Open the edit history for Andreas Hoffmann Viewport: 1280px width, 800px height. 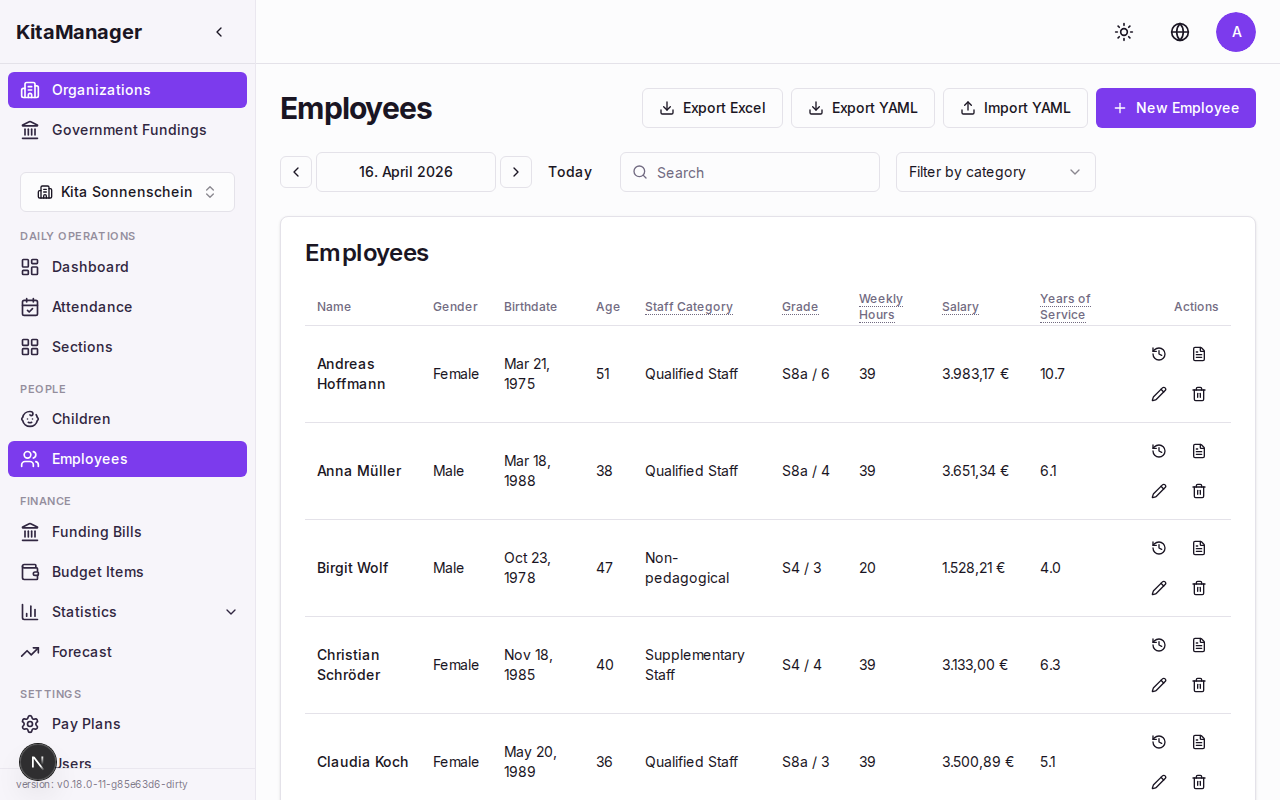click(1159, 354)
